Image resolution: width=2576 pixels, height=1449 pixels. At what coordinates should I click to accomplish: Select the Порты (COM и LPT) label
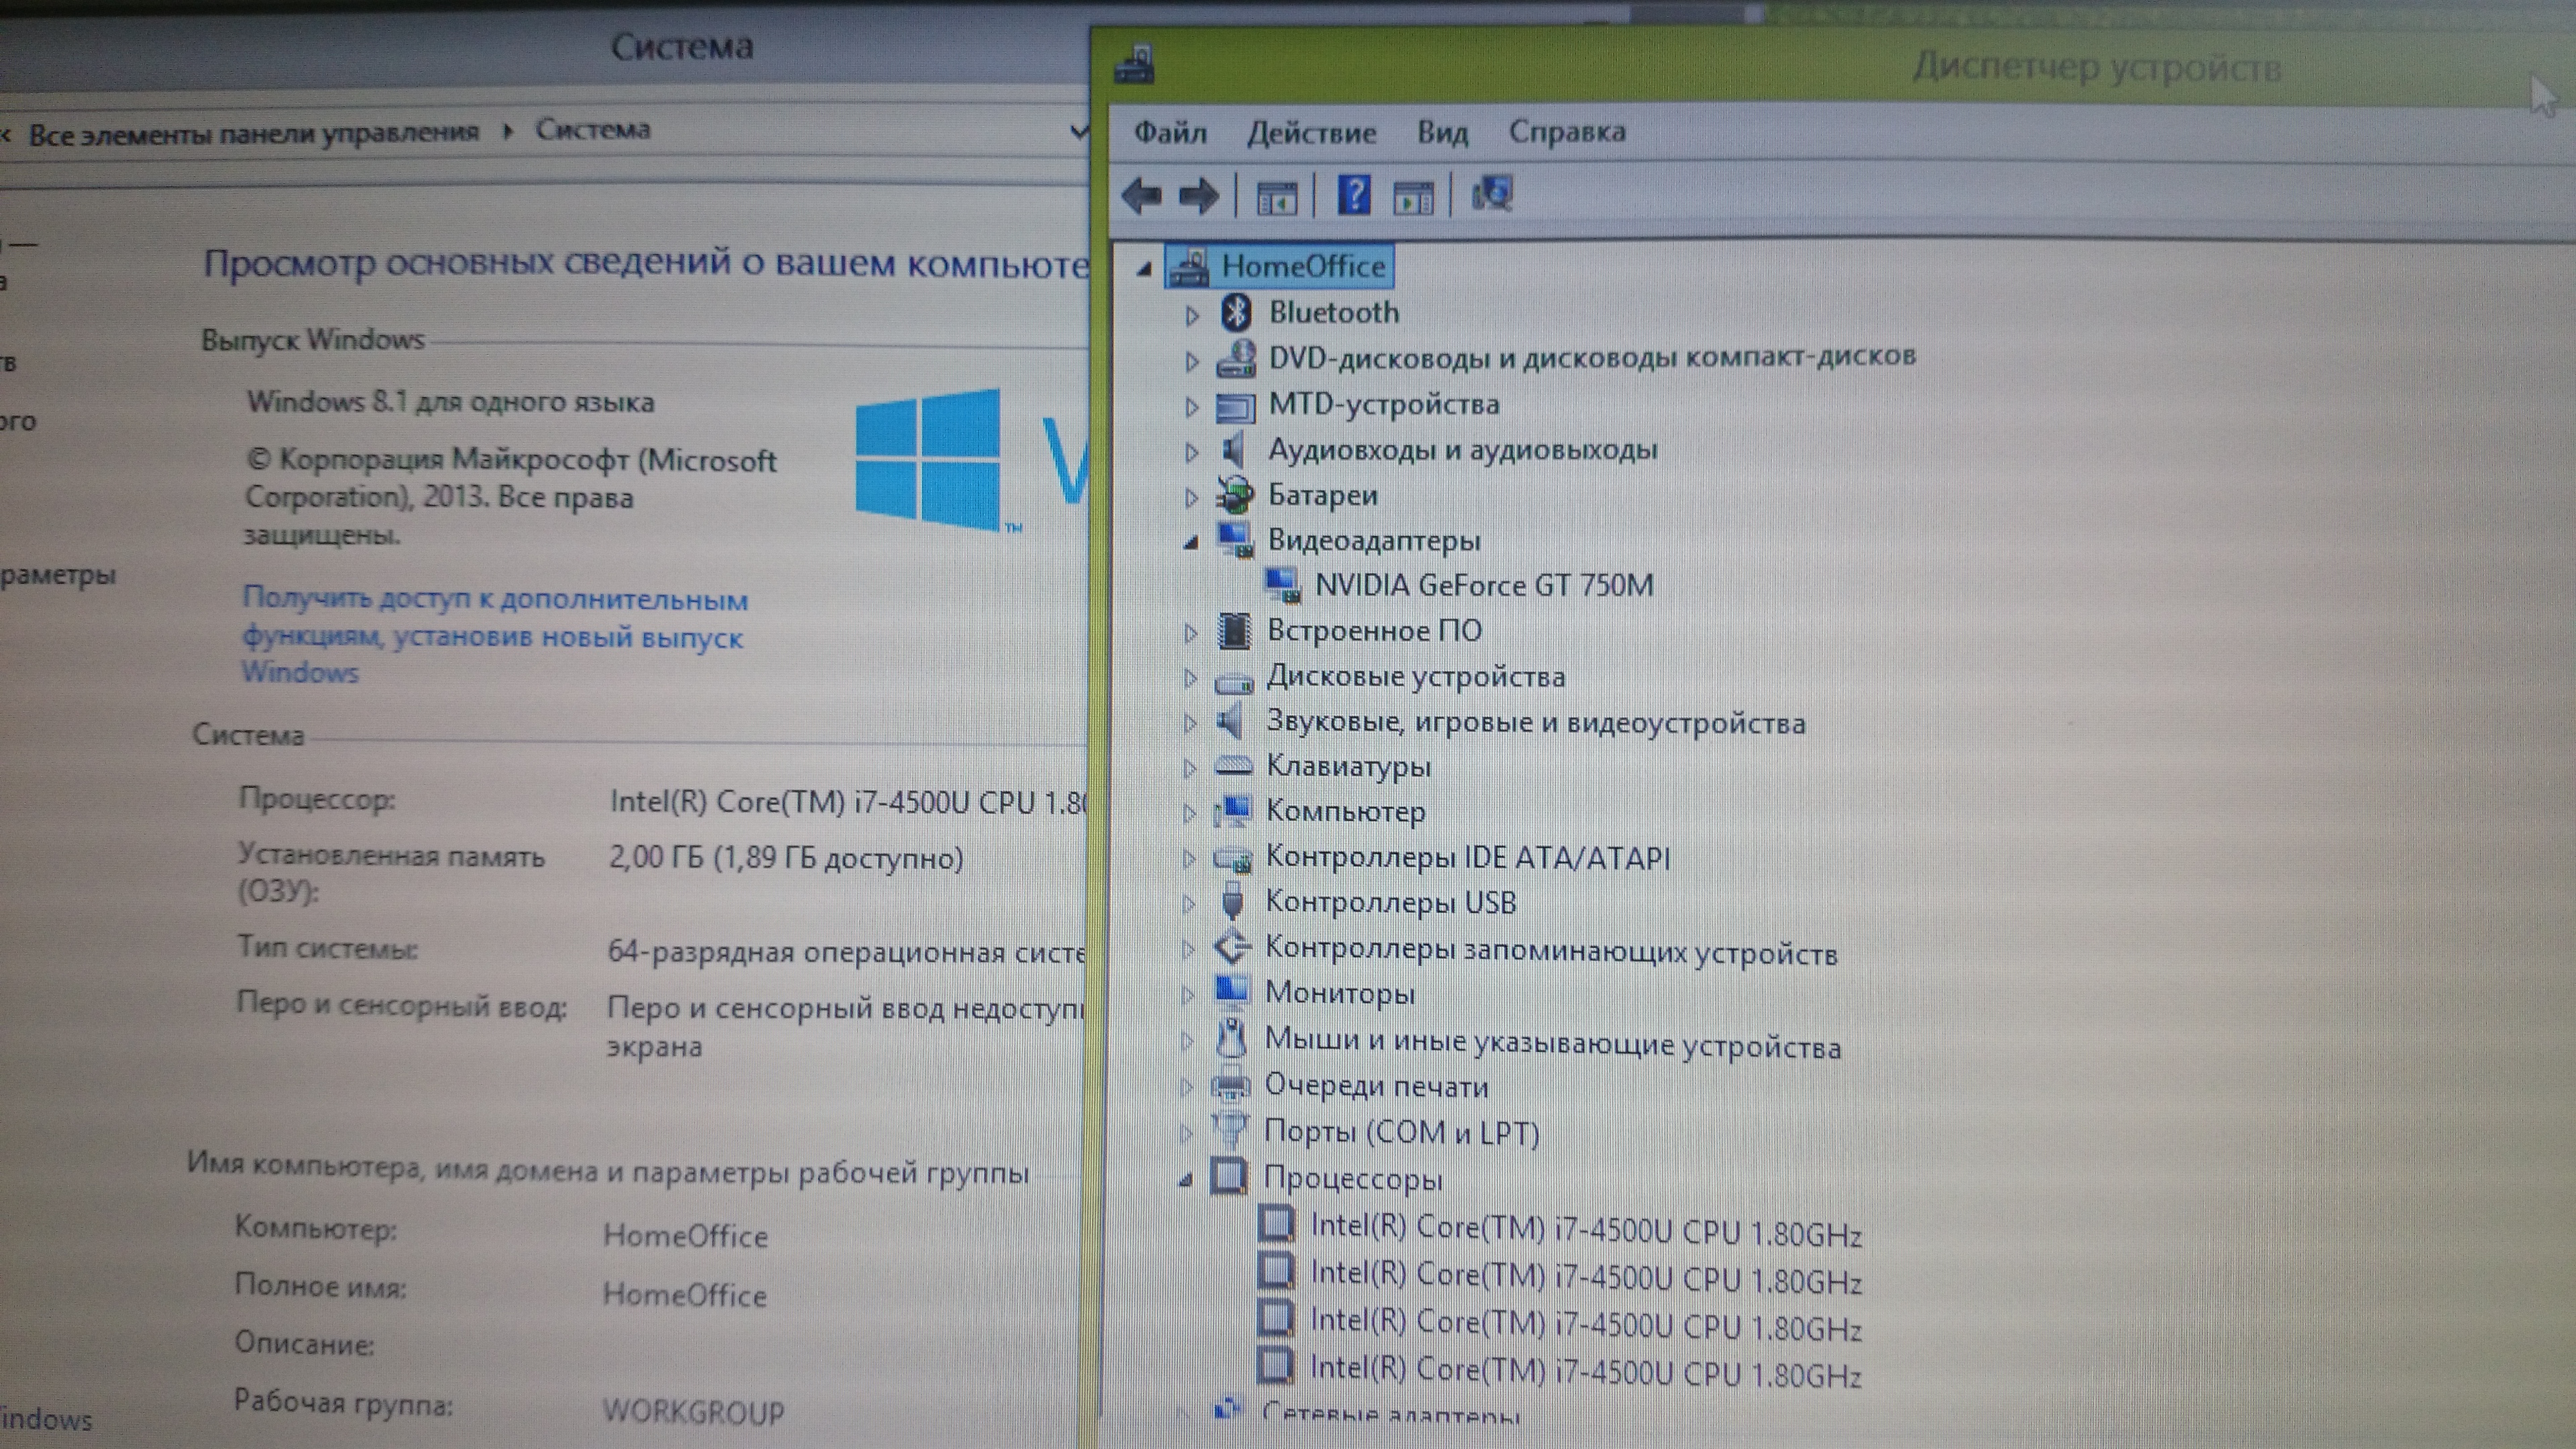[x=1401, y=1133]
